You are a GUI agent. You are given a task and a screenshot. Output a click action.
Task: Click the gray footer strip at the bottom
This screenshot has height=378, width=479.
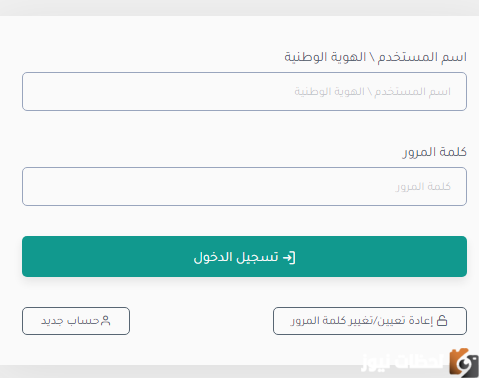[x=180, y=371]
